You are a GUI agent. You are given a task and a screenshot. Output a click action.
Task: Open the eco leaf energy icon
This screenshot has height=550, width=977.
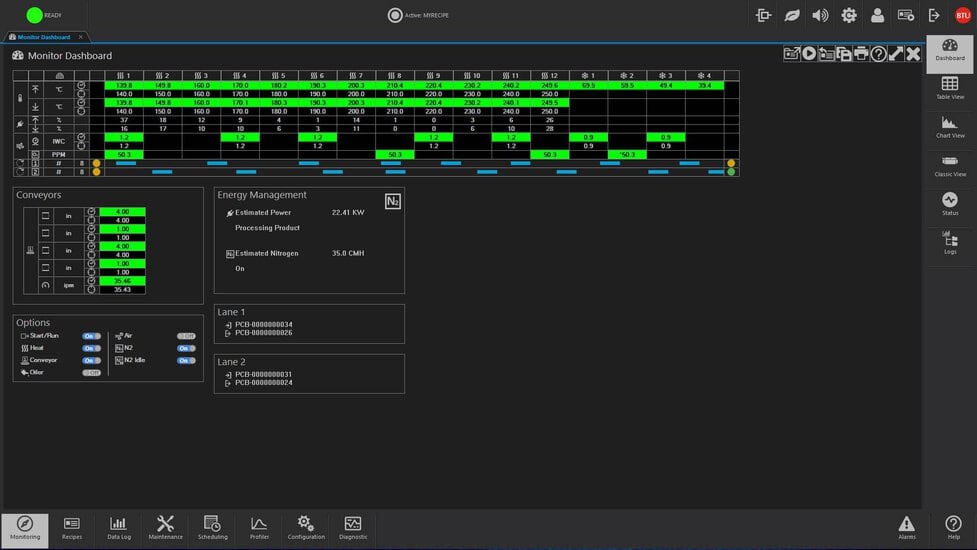792,15
